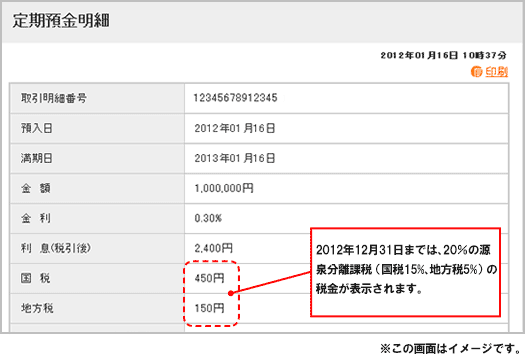Click the 満期日 row label
This screenshot has height=362, width=525.
point(37,158)
